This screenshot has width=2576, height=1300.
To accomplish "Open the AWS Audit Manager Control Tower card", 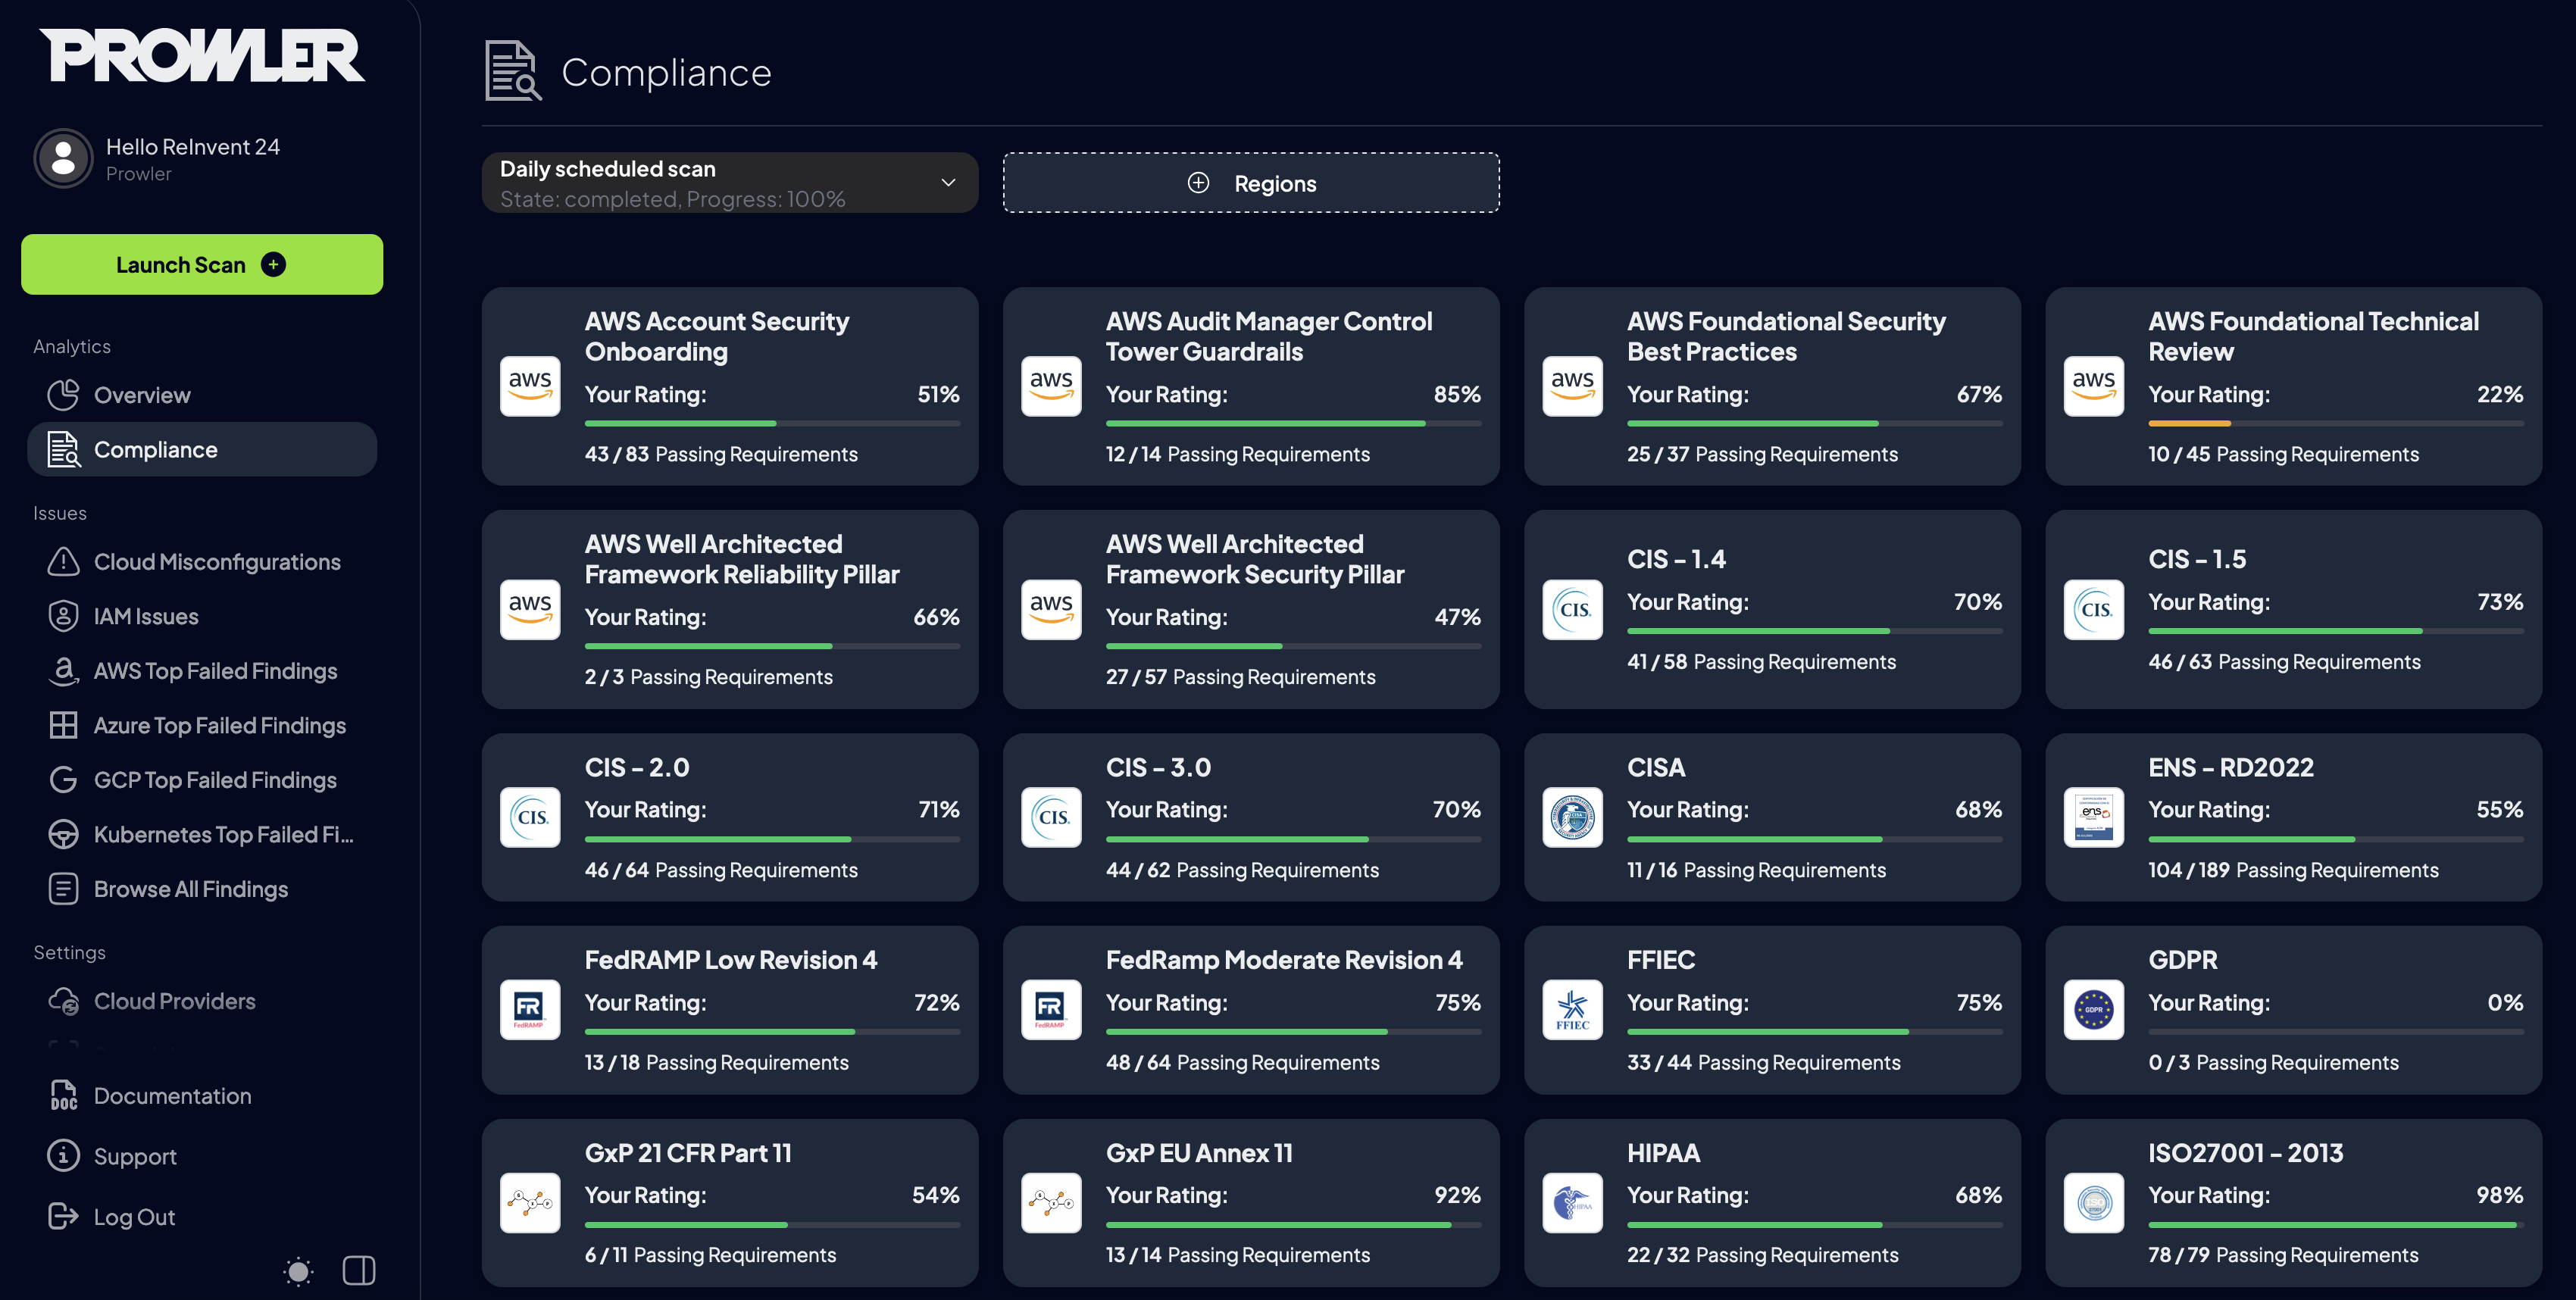I will (1251, 386).
